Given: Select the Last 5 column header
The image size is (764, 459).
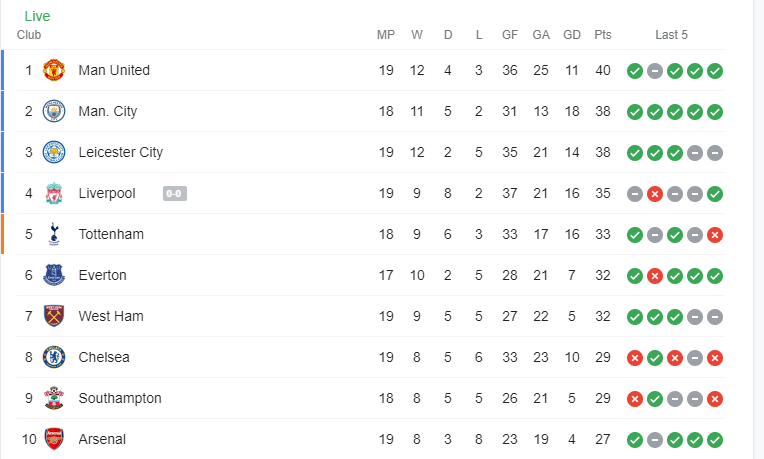Looking at the screenshot, I should 671,35.
